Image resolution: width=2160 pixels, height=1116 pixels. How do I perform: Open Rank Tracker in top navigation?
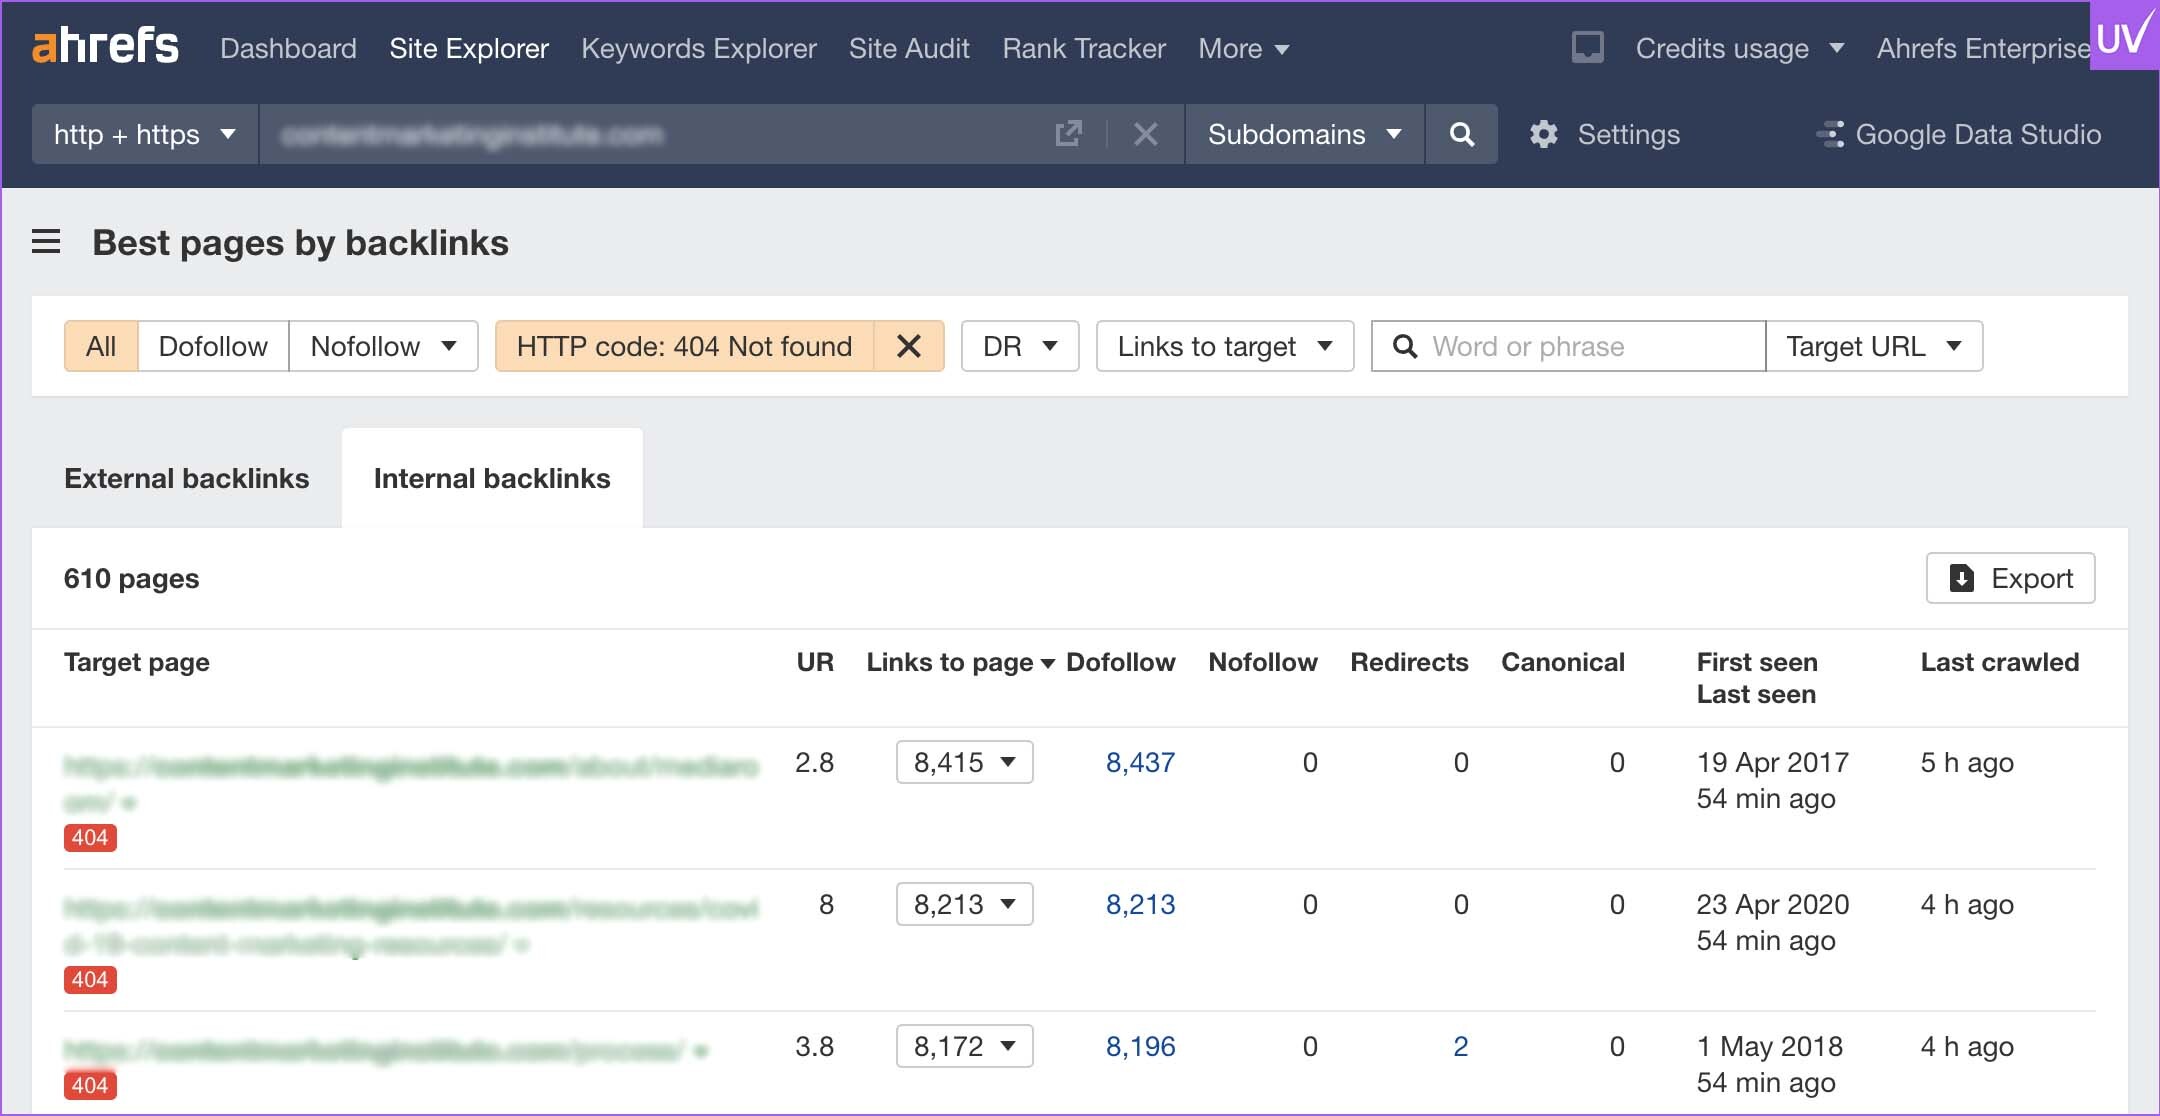click(x=1084, y=48)
